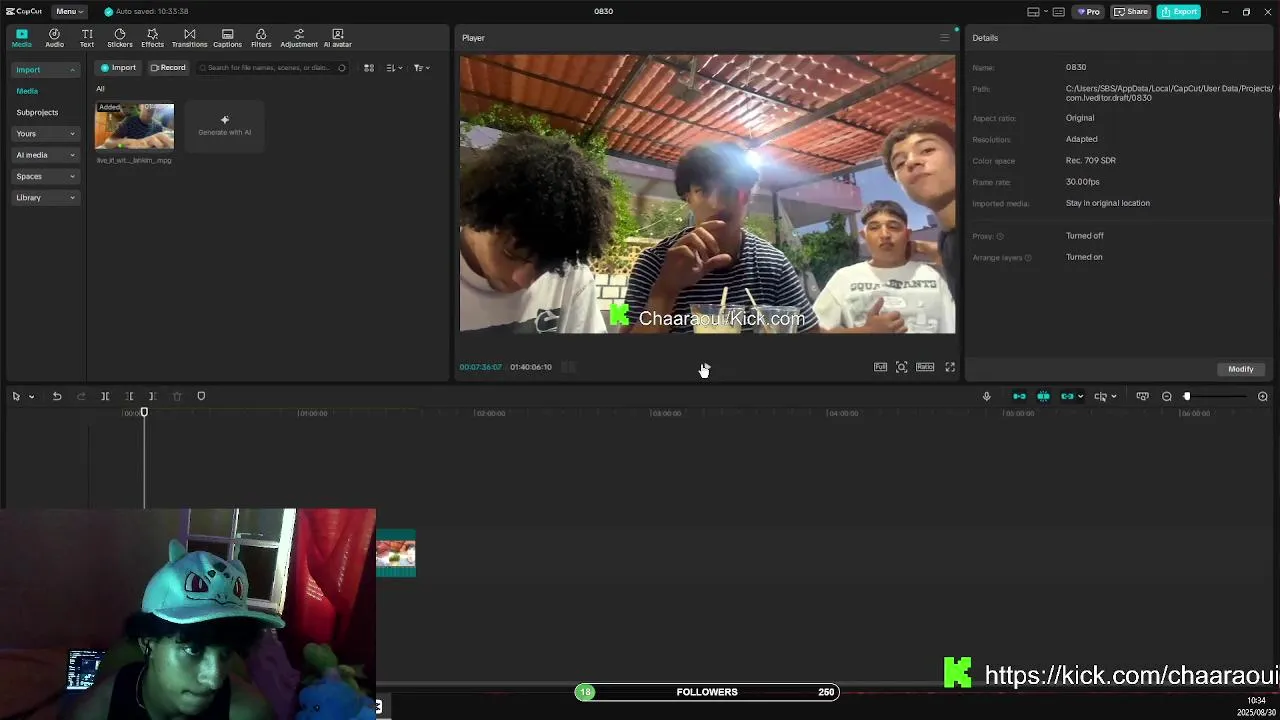Delete left of playhead
This screenshot has height=720, width=1280.
tap(129, 397)
